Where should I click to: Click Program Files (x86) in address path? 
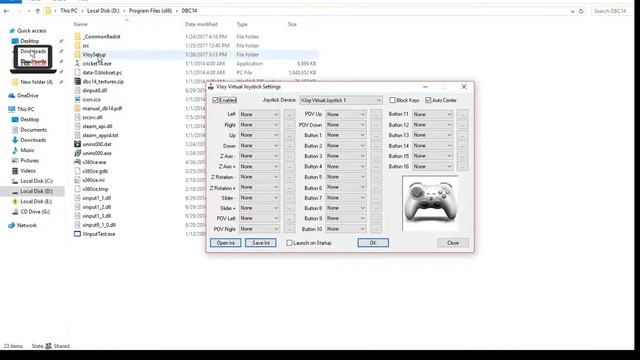coord(150,11)
